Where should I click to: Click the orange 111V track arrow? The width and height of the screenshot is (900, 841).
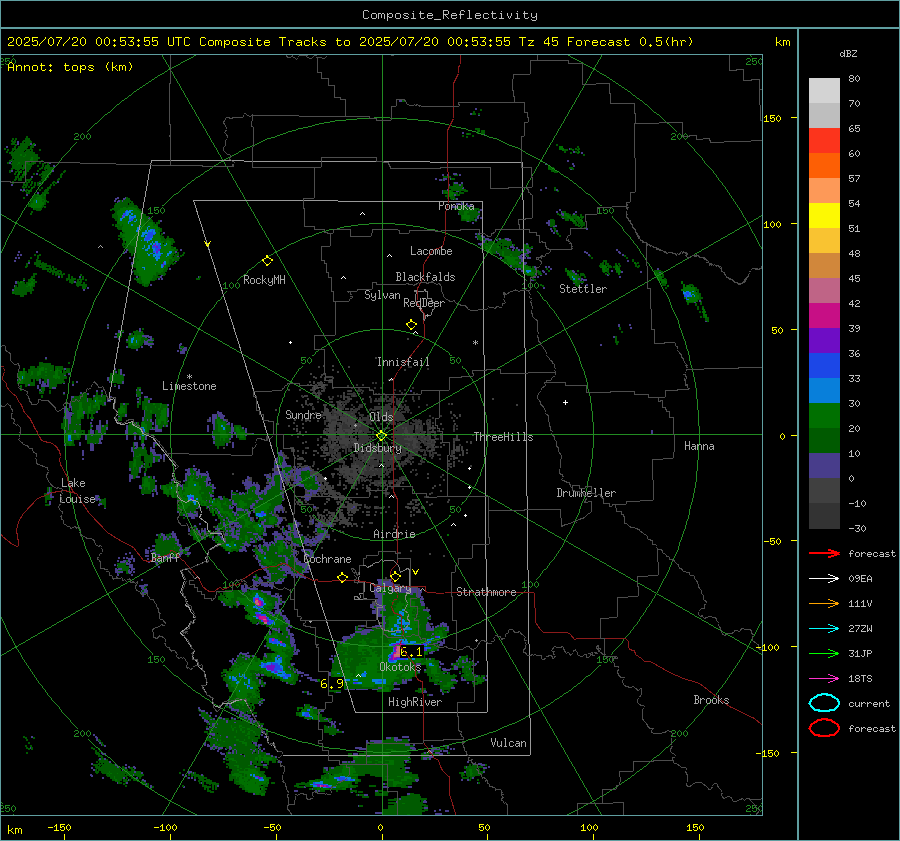pos(824,603)
